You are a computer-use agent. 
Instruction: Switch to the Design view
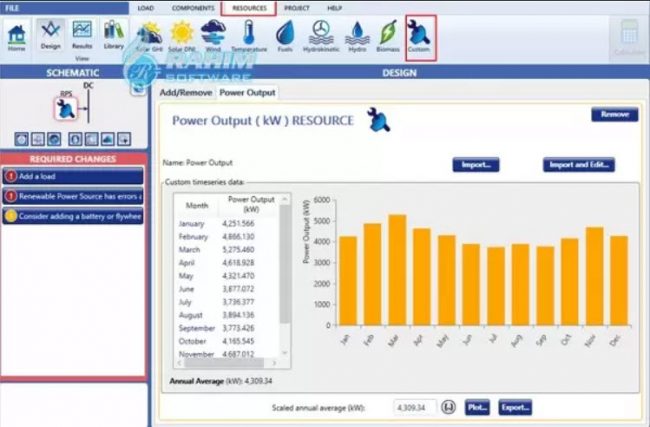(50, 34)
